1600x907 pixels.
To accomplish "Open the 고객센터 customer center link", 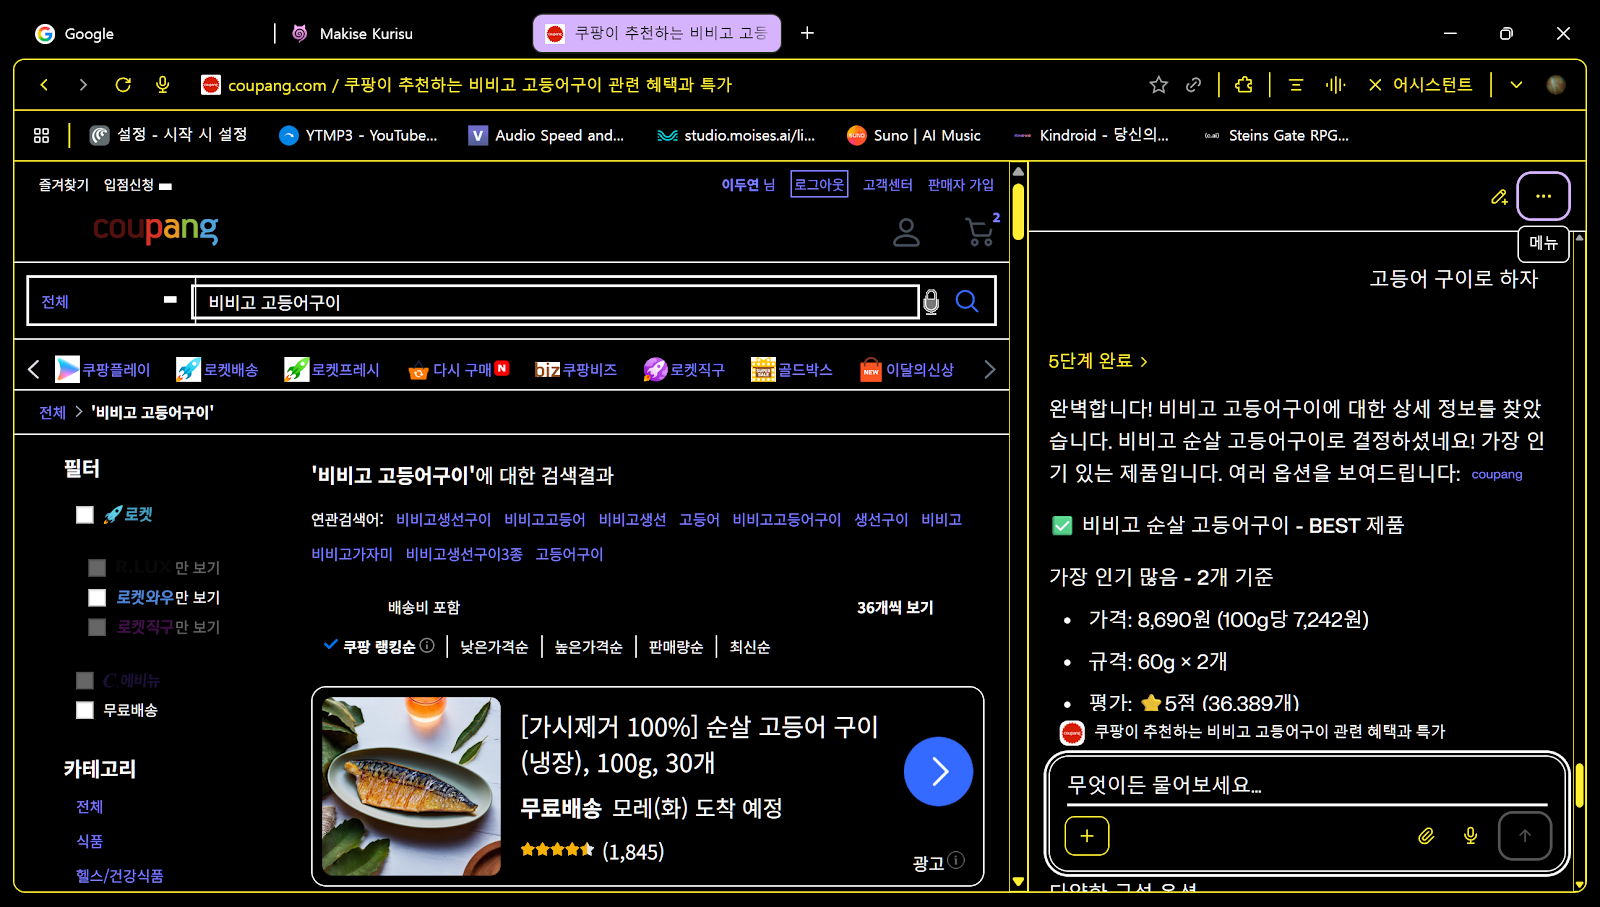I will [x=888, y=185].
